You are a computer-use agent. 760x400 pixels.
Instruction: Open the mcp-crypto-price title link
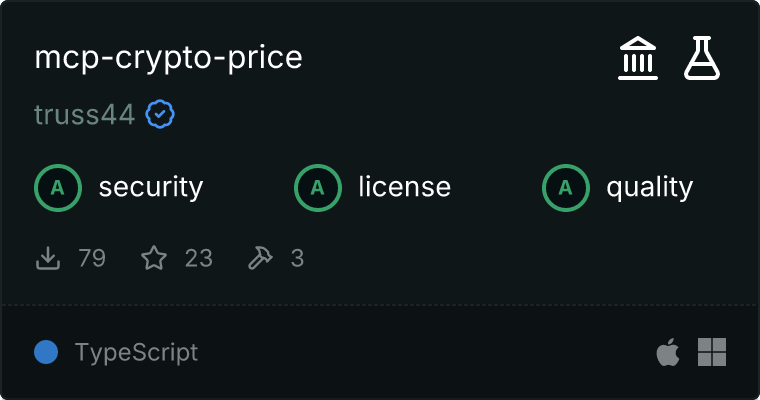coord(168,58)
